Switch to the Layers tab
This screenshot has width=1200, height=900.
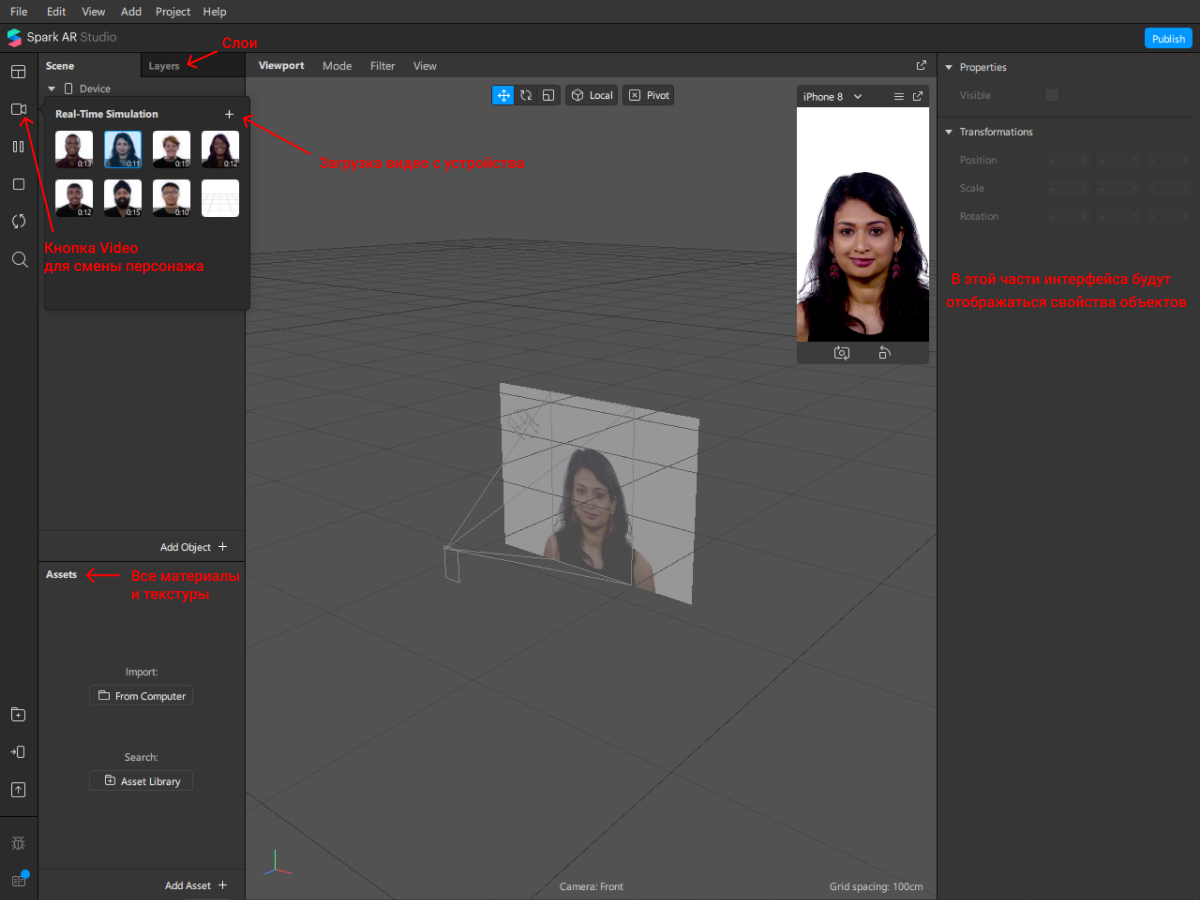[164, 66]
